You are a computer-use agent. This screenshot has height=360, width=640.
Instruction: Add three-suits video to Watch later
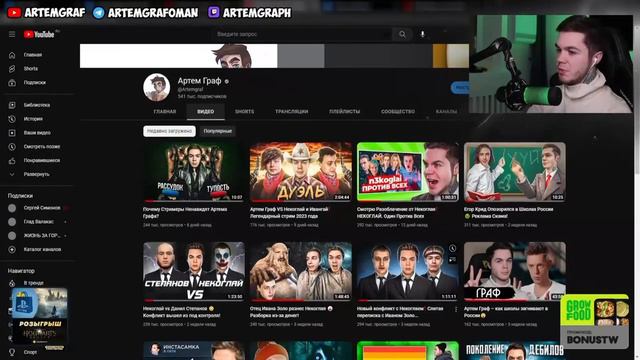[453, 248]
